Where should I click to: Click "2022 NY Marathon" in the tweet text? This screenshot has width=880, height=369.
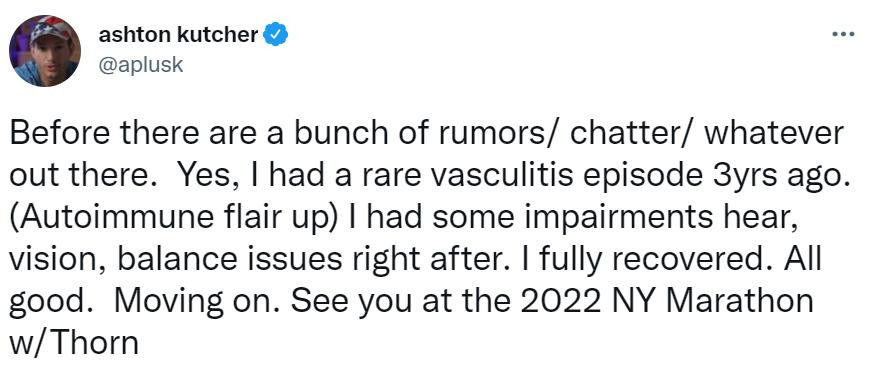point(668,301)
